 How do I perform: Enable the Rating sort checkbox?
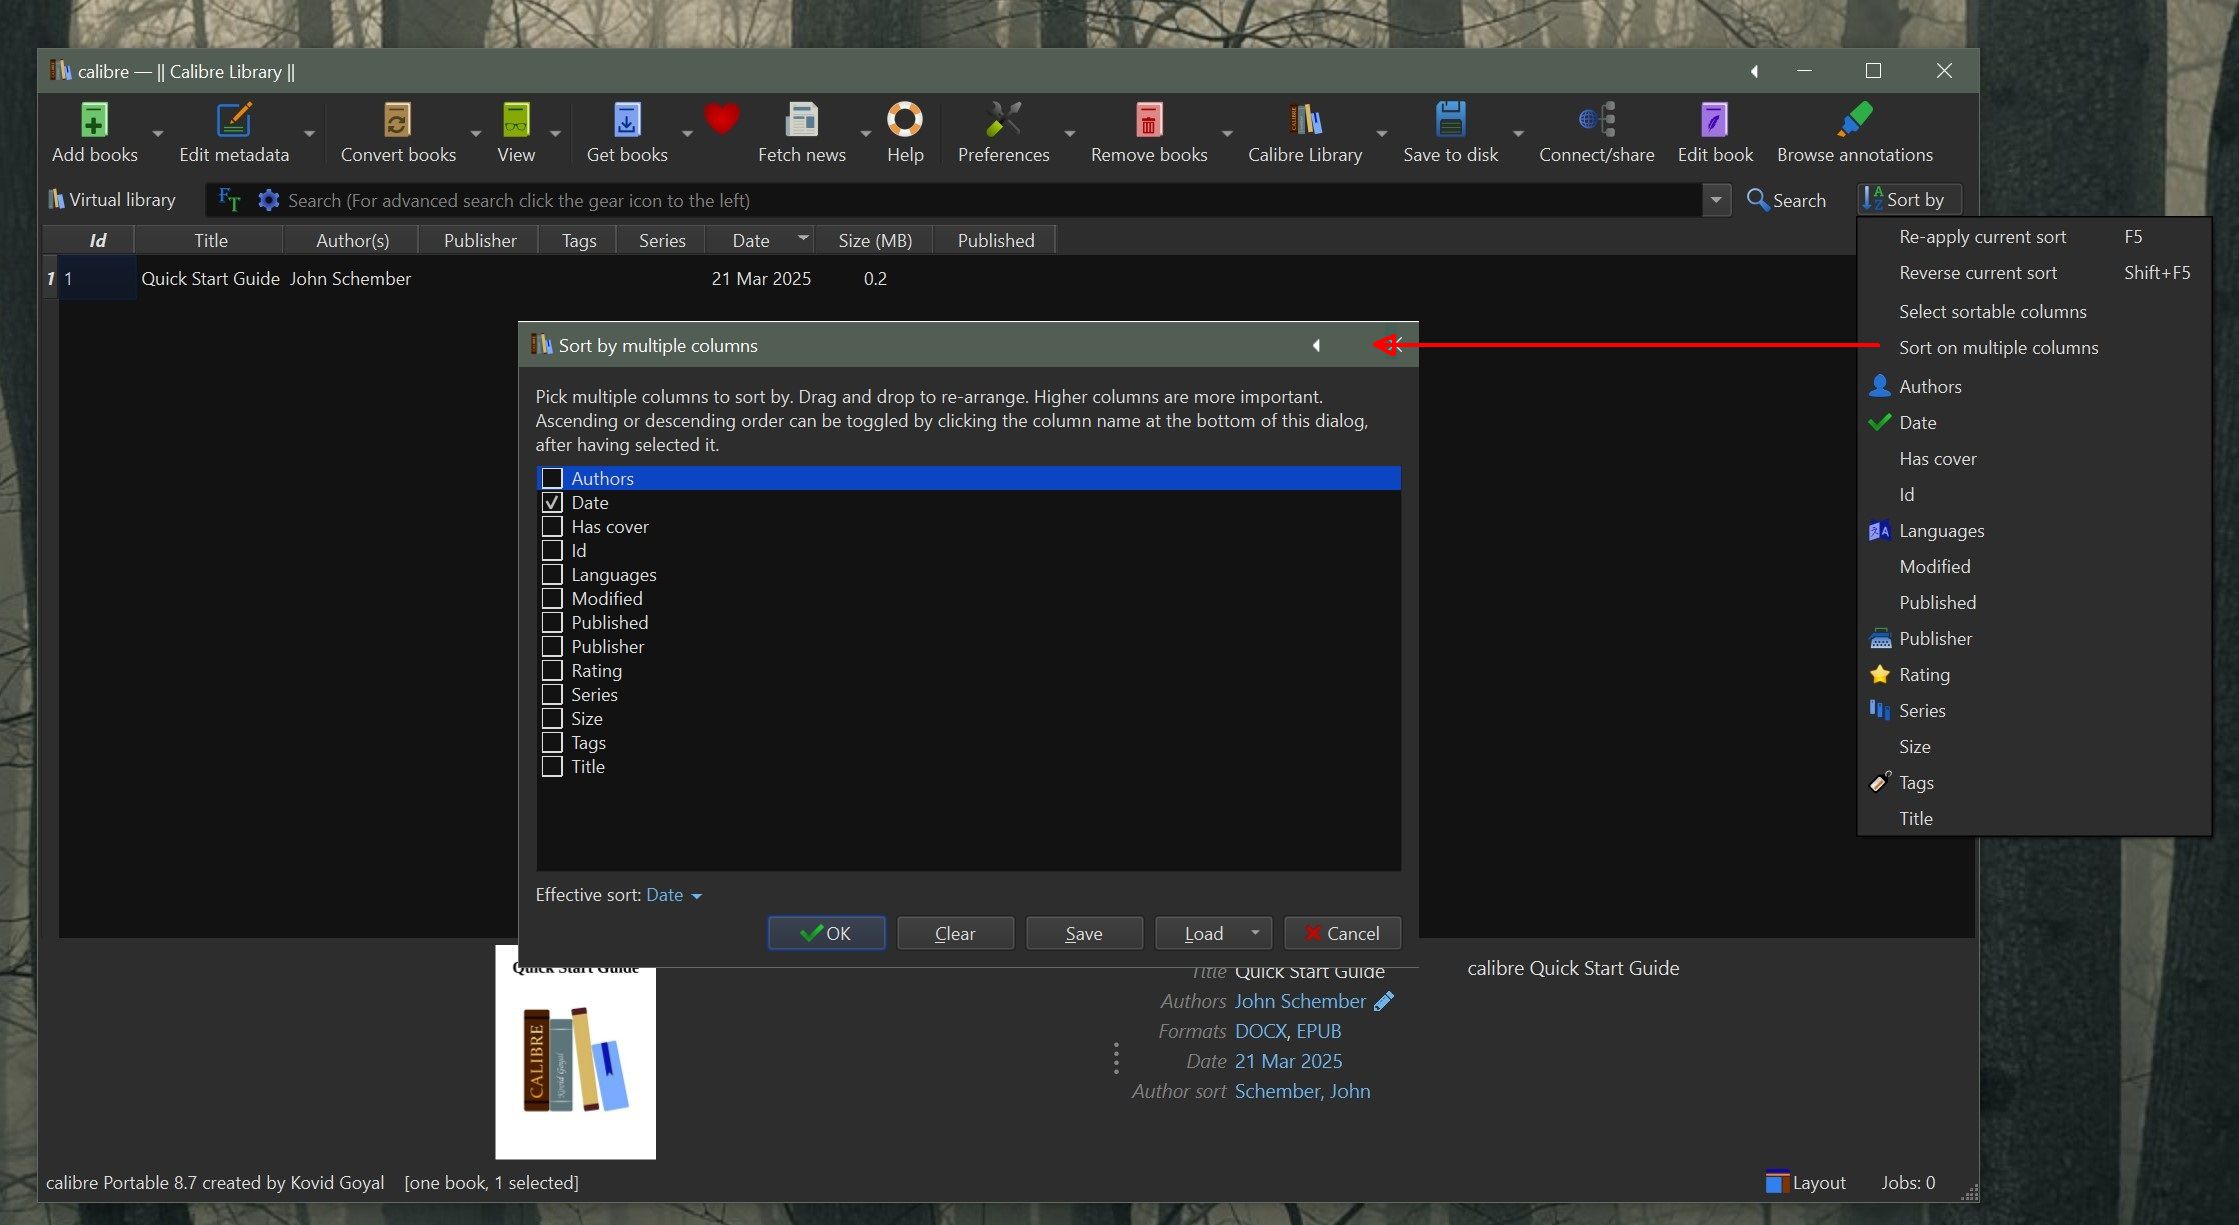552,670
